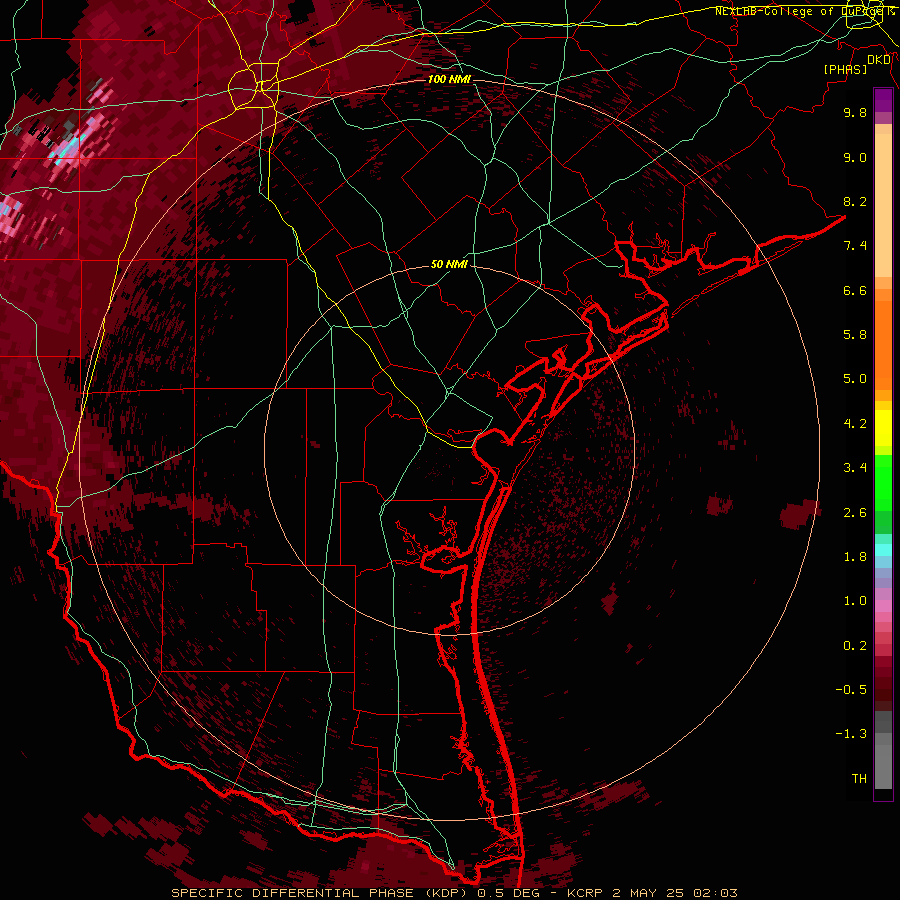The width and height of the screenshot is (900, 900).
Task: Click the cyan segment of the color bar
Action: coord(883,550)
